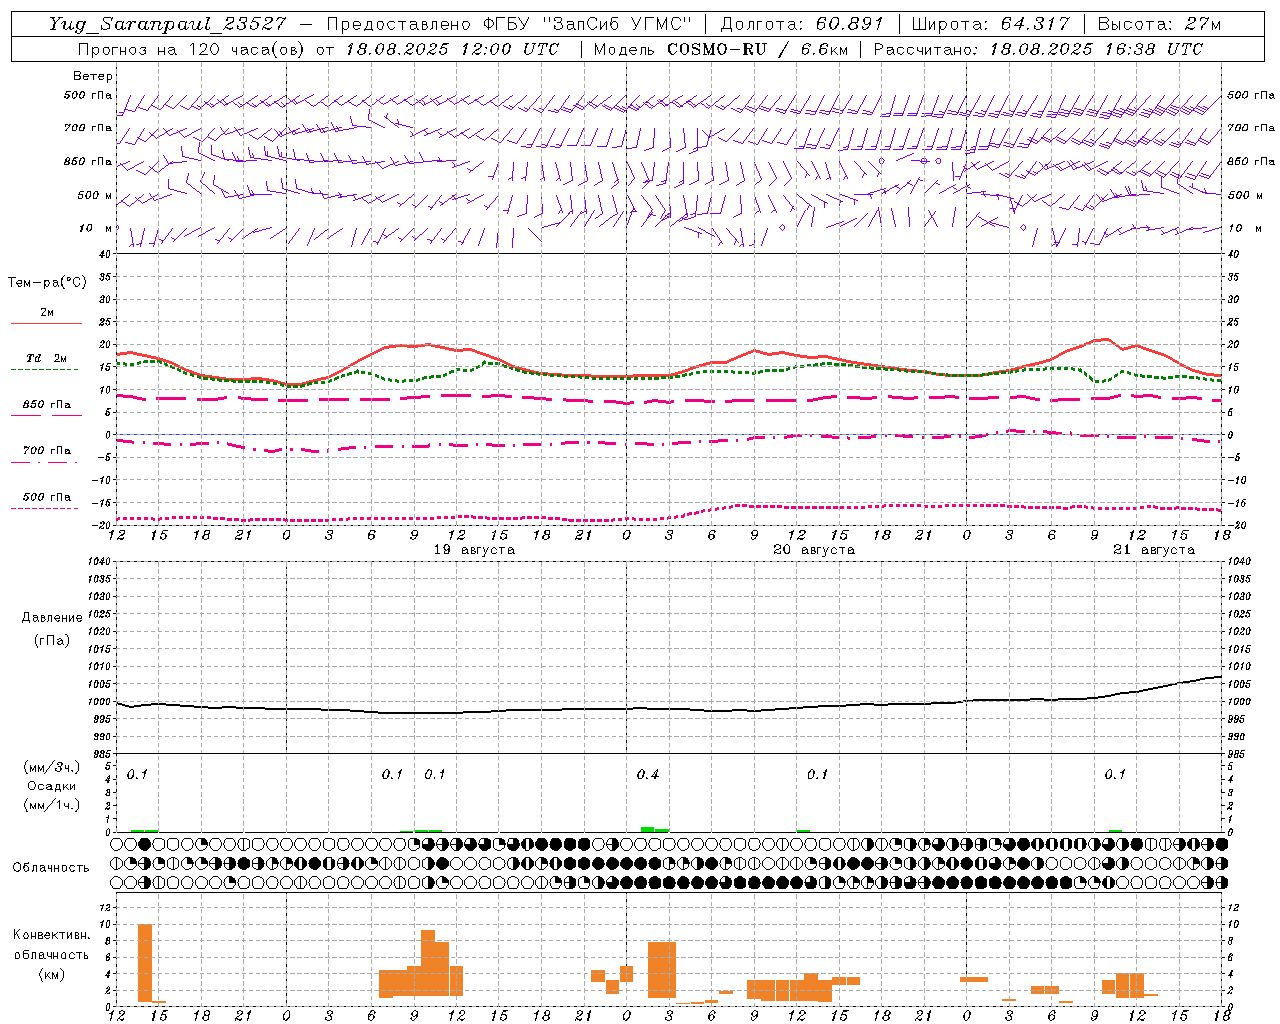Click the Td 2м dew point legend label

46,358
